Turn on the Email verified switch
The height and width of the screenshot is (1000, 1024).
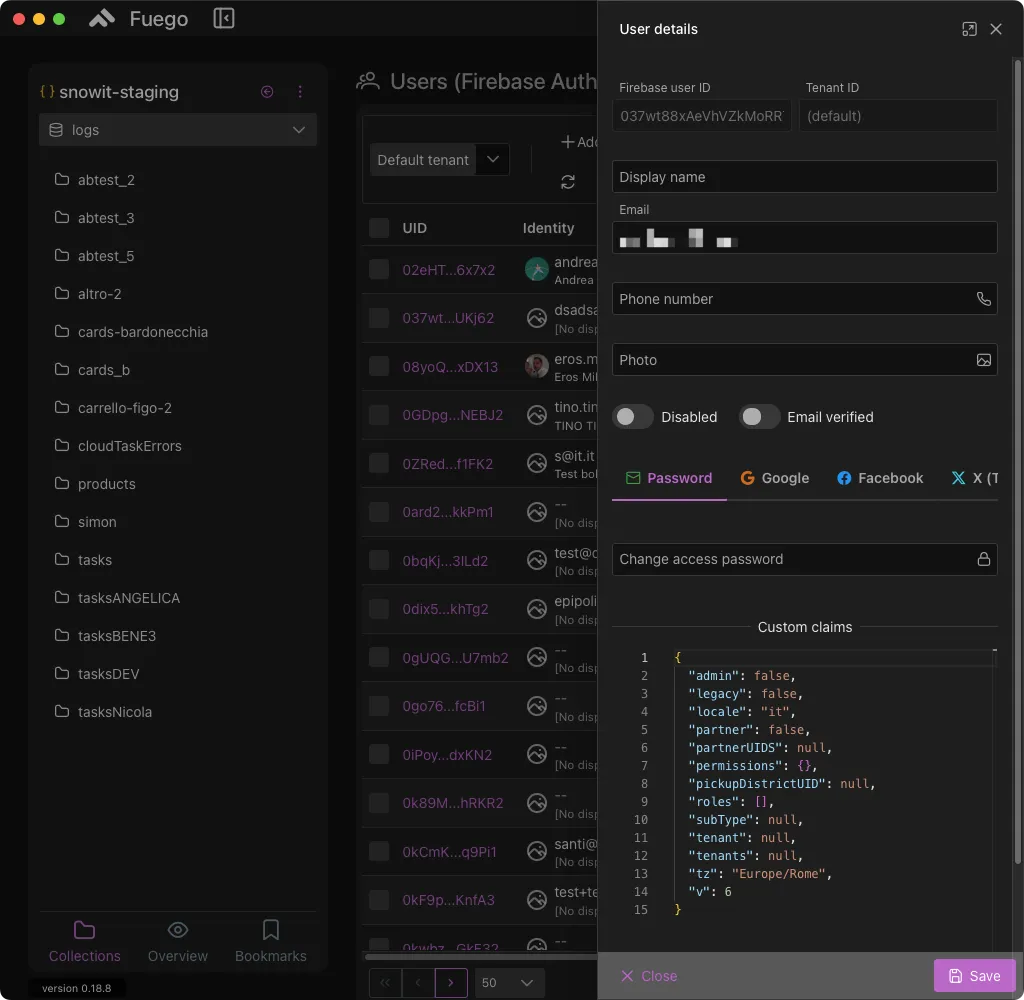pyautogui.click(x=759, y=415)
